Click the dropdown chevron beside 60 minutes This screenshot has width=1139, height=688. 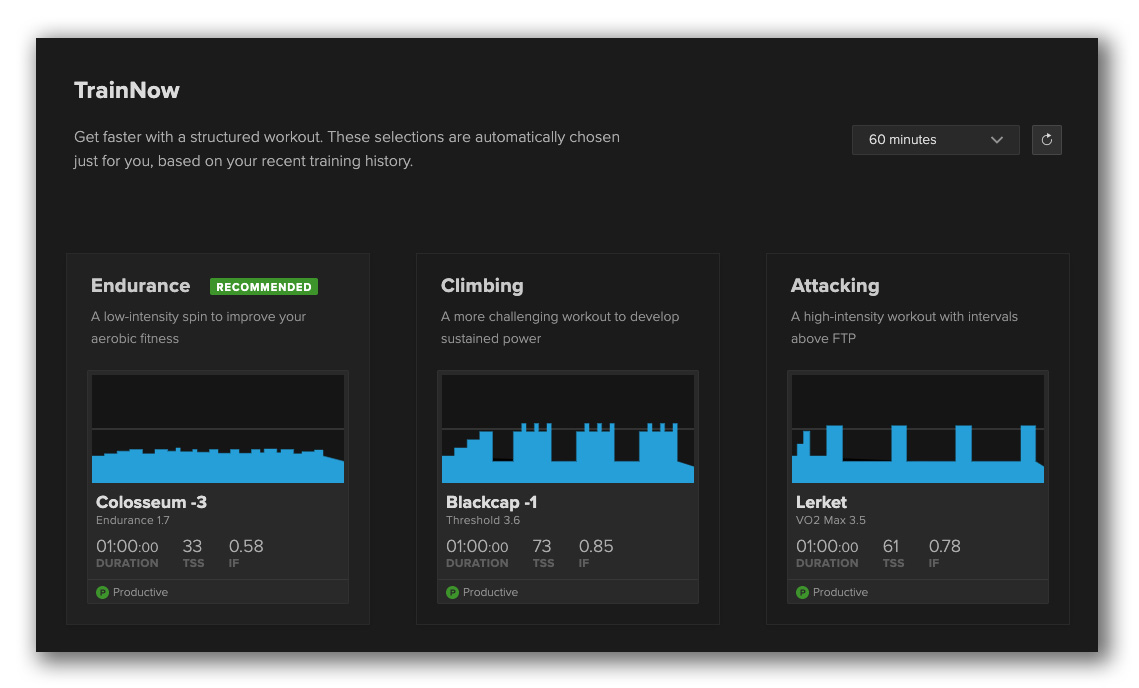point(996,140)
